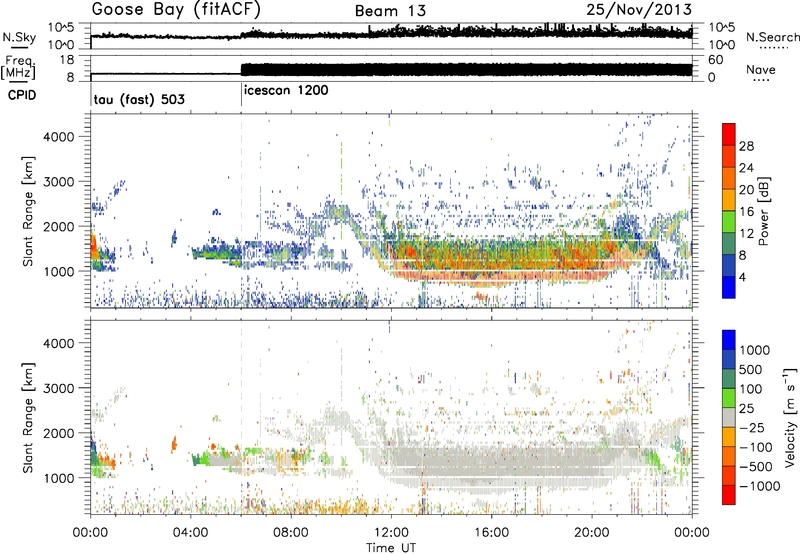
Task: Click the red bottom of the Velocity colorbar
Action: [x=729, y=495]
